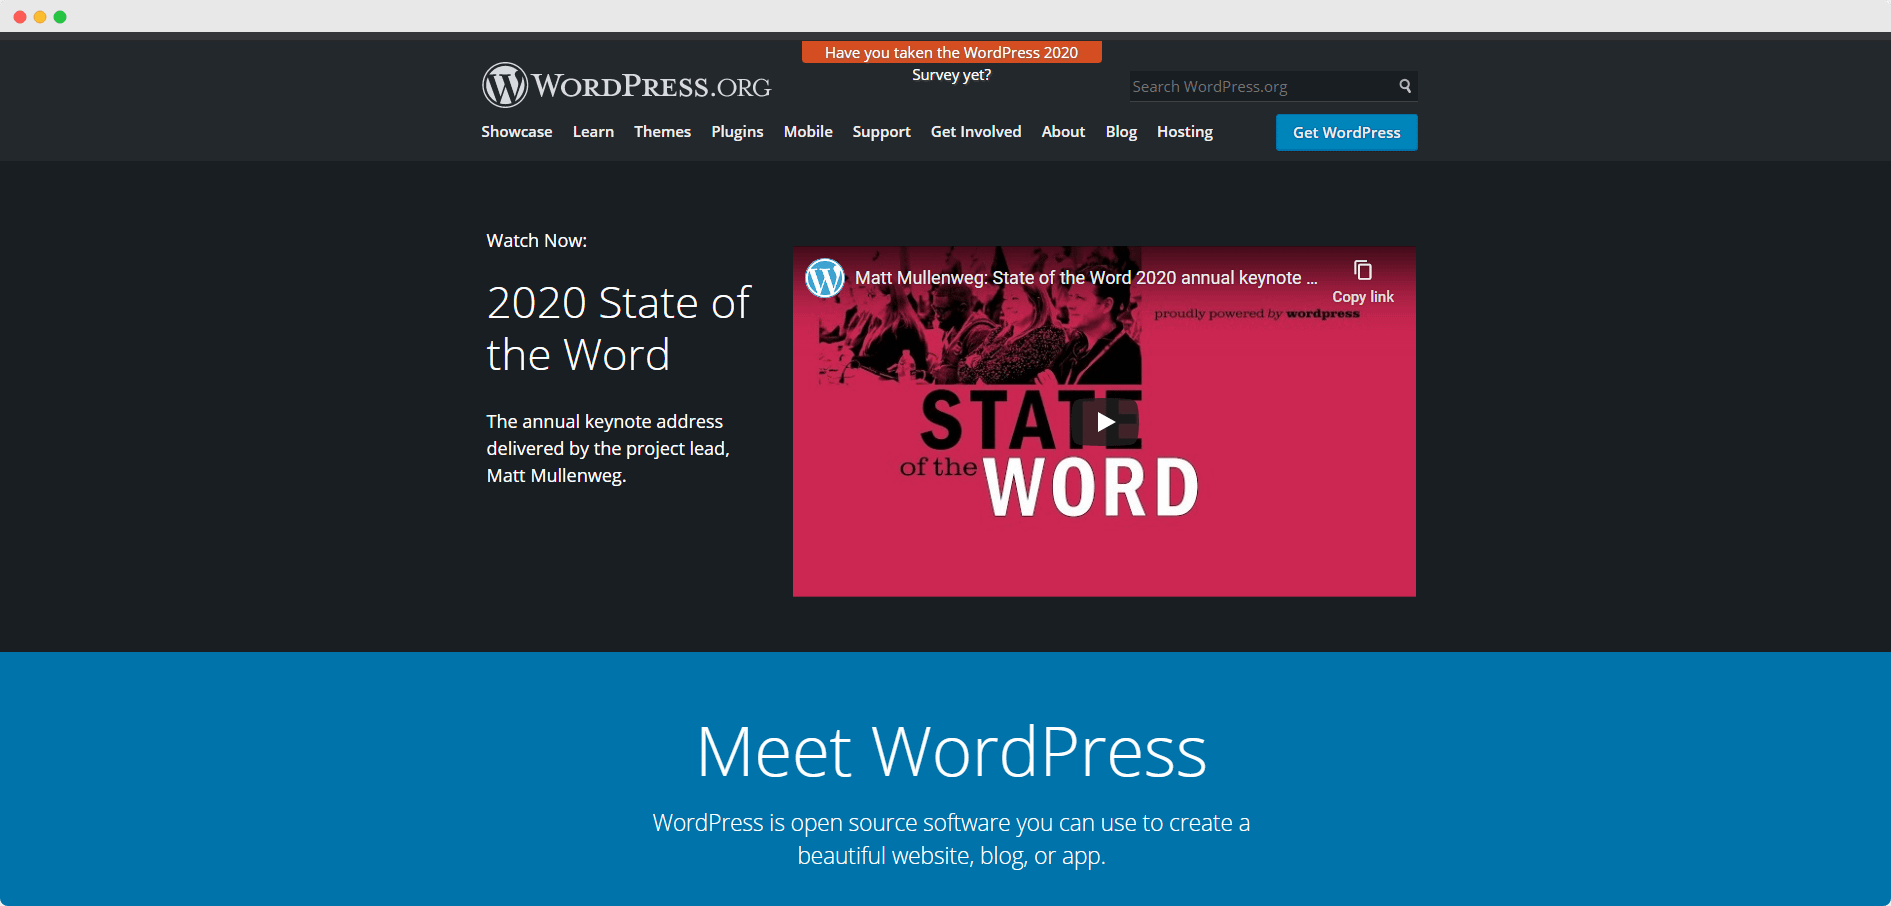Click the 'Watch Now:' text
1891x906 pixels.
[x=536, y=241]
